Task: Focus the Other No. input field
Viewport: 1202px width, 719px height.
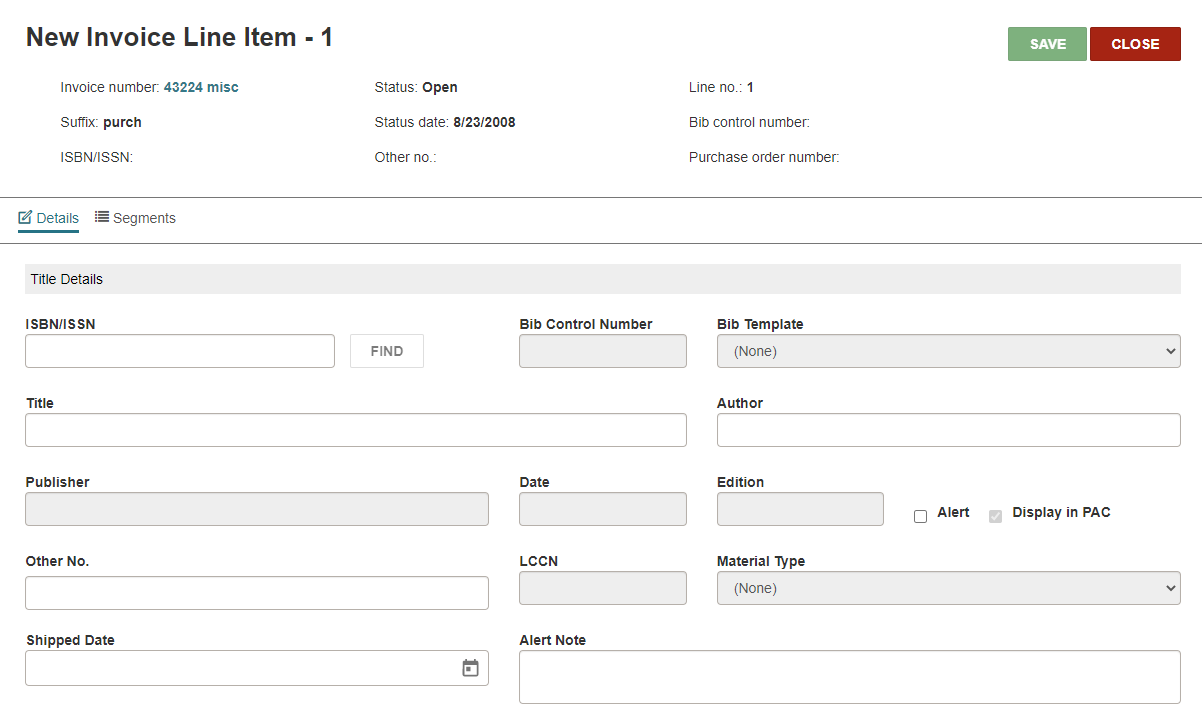Action: coord(257,593)
